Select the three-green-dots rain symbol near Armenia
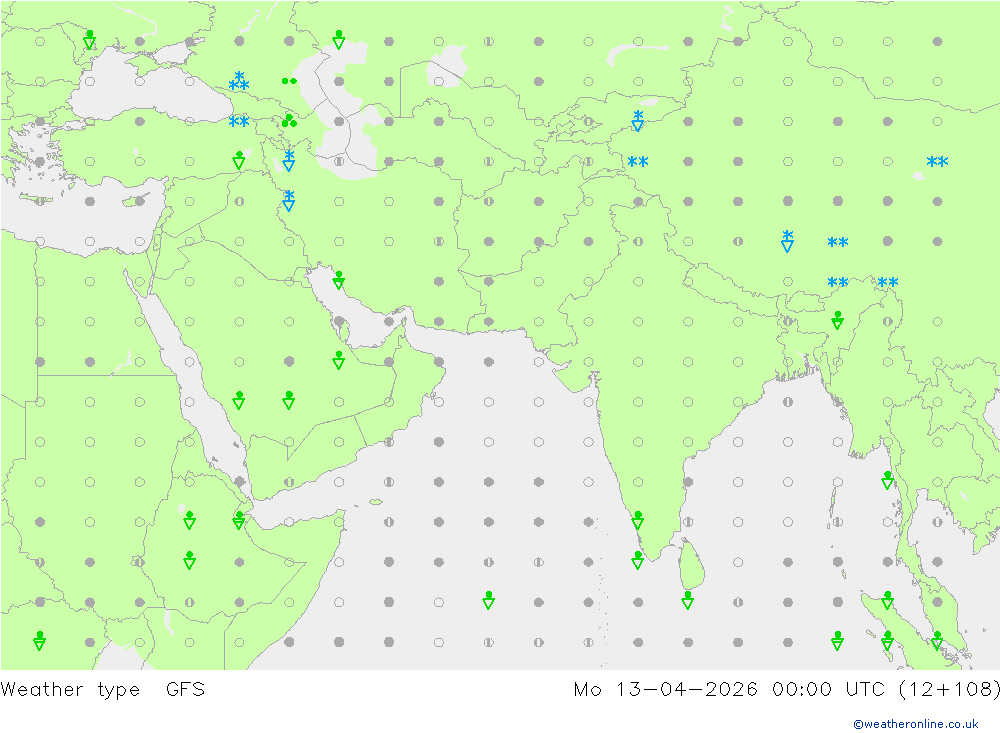The height and width of the screenshot is (733, 1000). click(x=289, y=121)
